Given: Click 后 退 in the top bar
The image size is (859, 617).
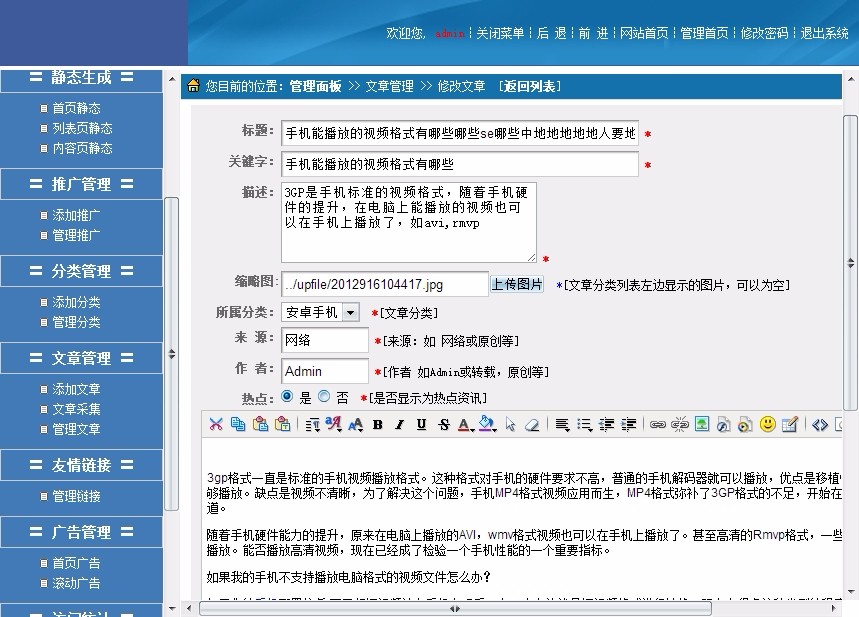Looking at the screenshot, I should 551,33.
